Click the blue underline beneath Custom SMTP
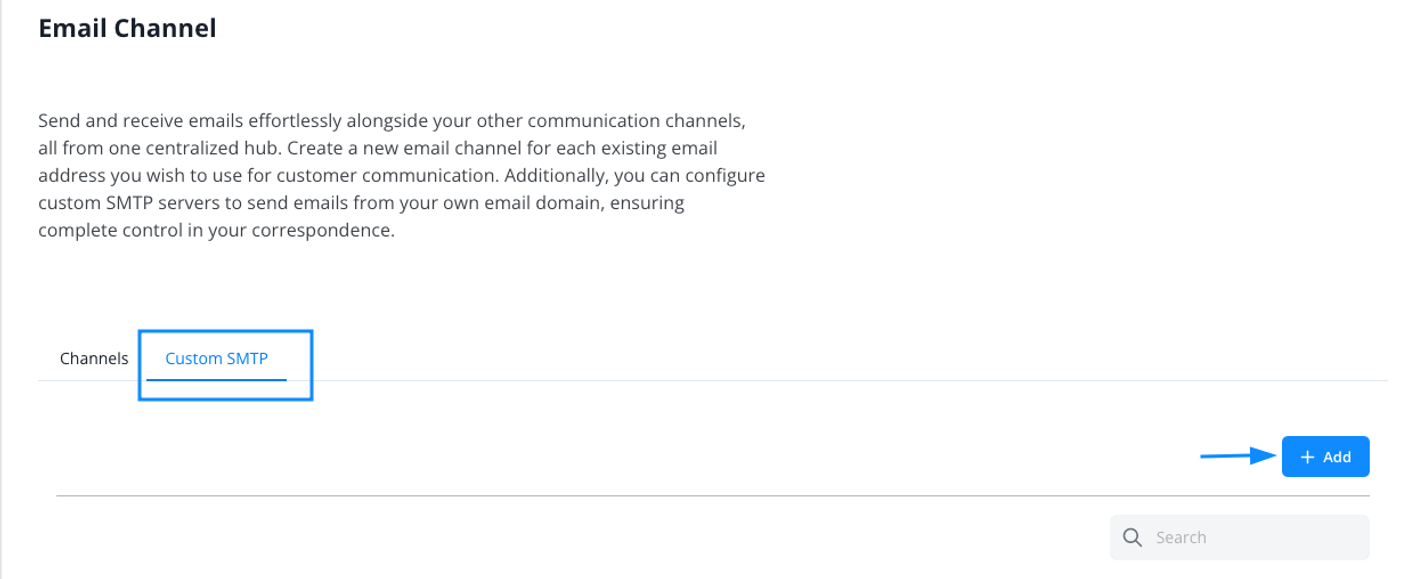The image size is (1416, 579). [216, 379]
